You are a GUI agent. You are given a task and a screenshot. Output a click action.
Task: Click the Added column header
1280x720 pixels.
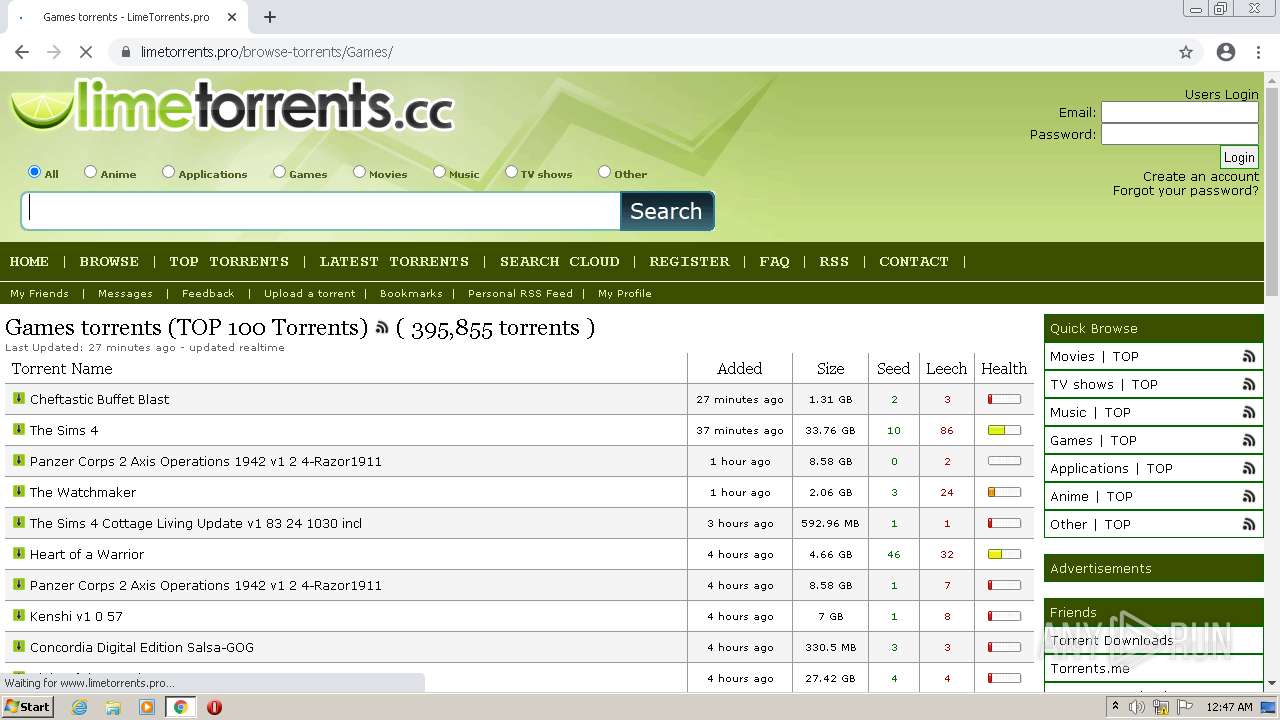pos(740,368)
